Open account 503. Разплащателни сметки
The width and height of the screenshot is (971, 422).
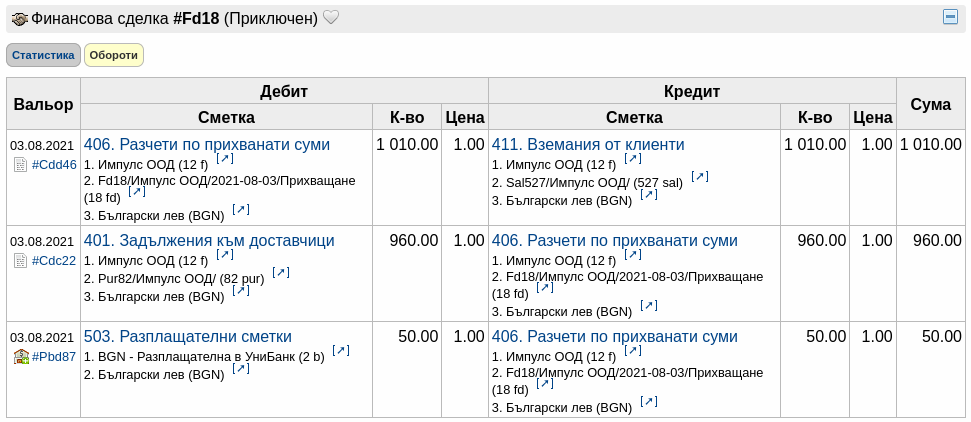[188, 336]
